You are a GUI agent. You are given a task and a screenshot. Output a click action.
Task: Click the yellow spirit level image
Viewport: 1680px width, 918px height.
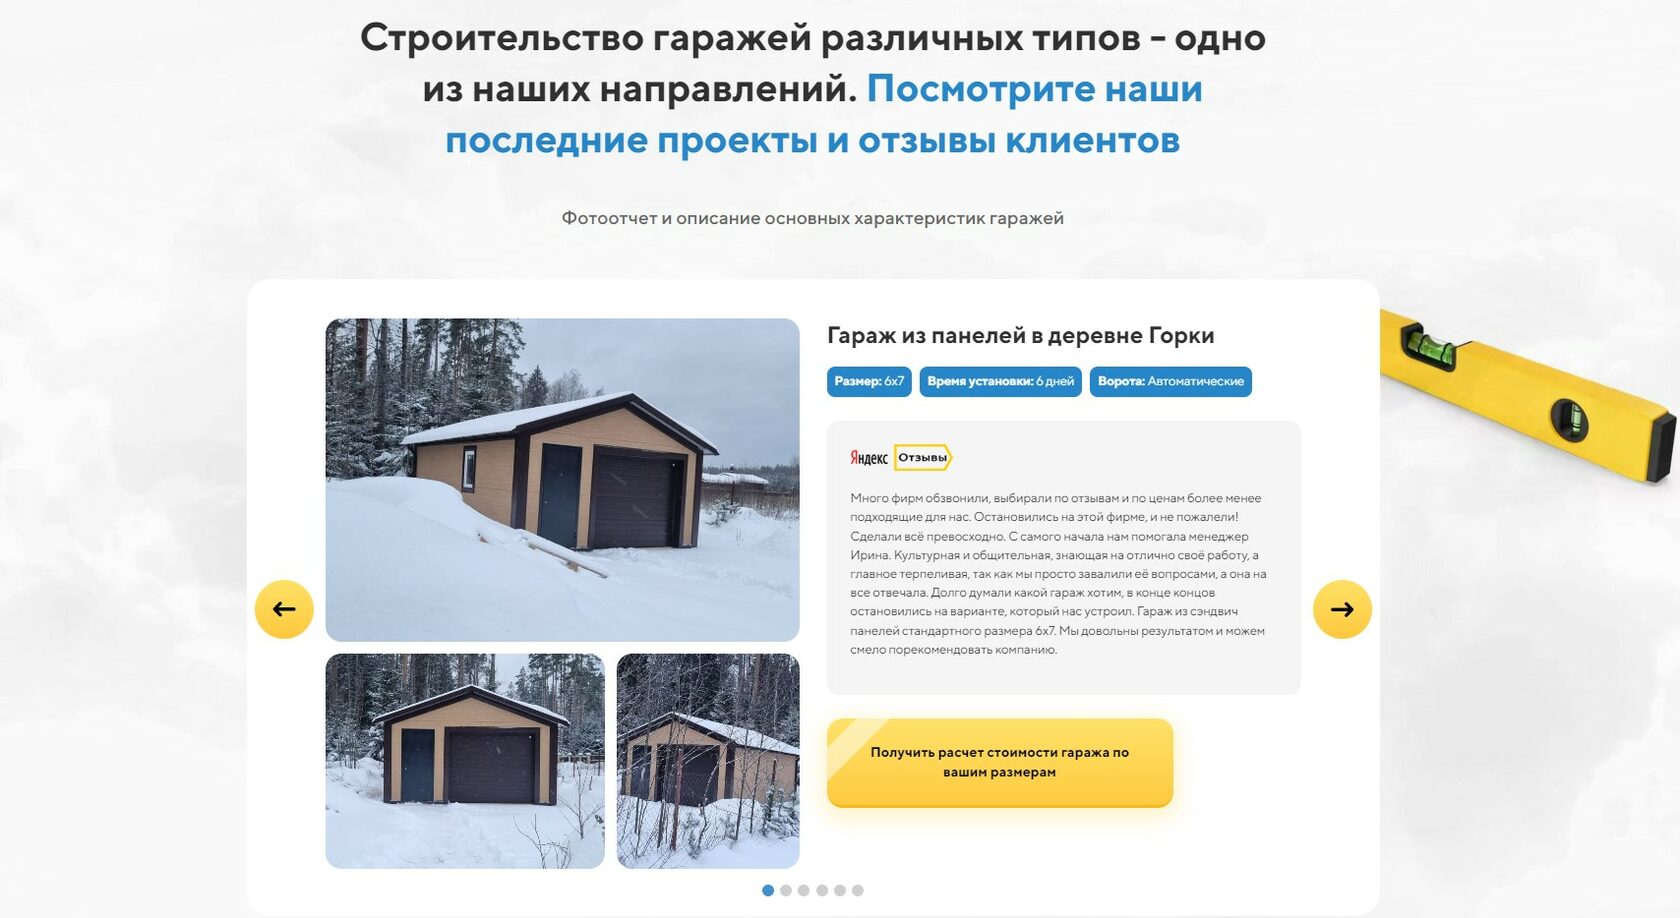(x=1528, y=394)
